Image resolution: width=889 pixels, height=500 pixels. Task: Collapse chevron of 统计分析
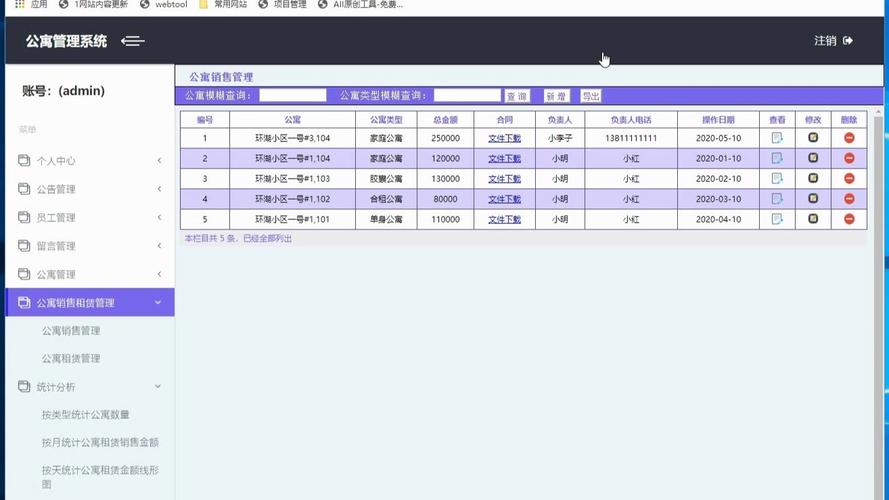[158, 387]
